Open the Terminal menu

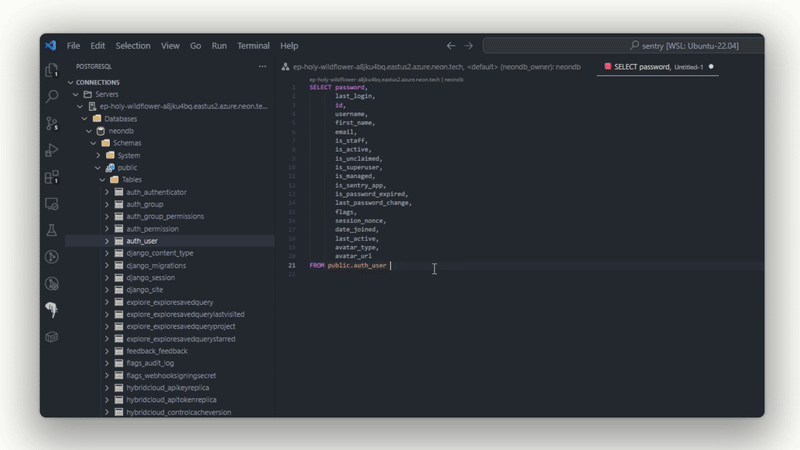[x=253, y=46]
